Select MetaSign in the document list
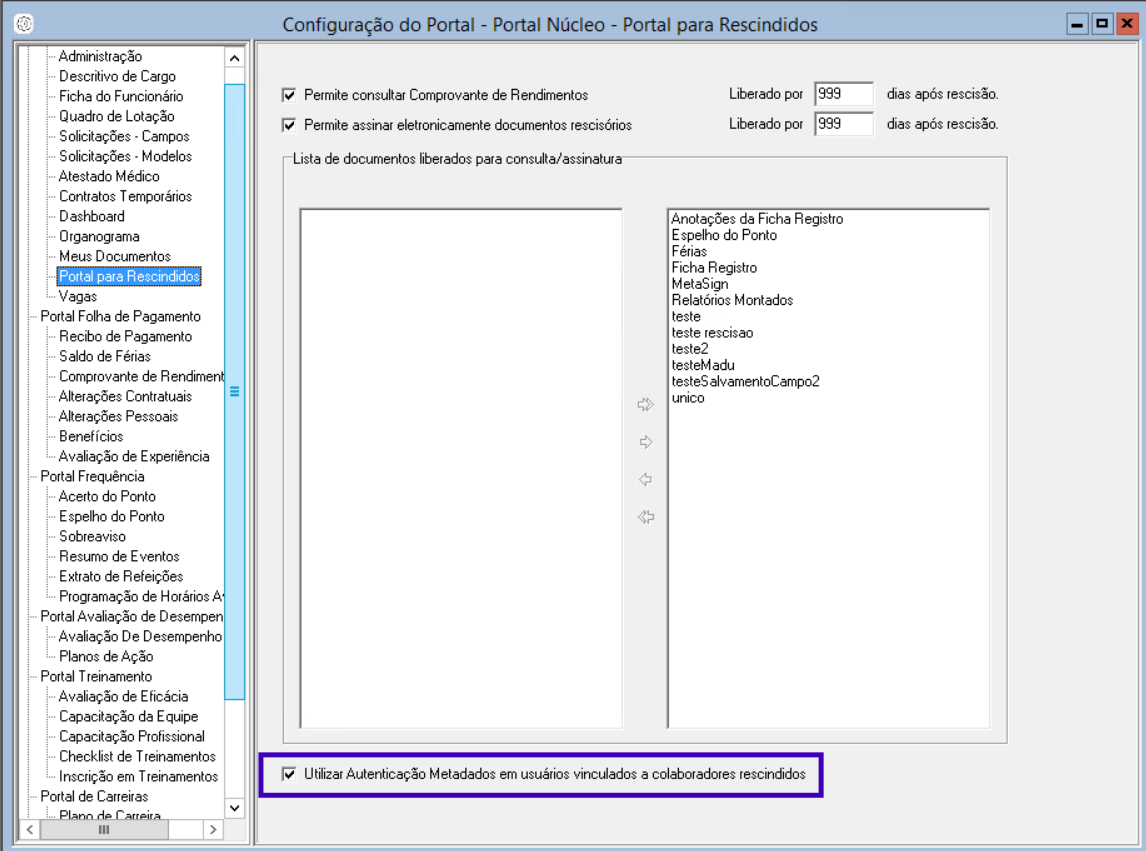The image size is (1146, 851). pos(699,284)
